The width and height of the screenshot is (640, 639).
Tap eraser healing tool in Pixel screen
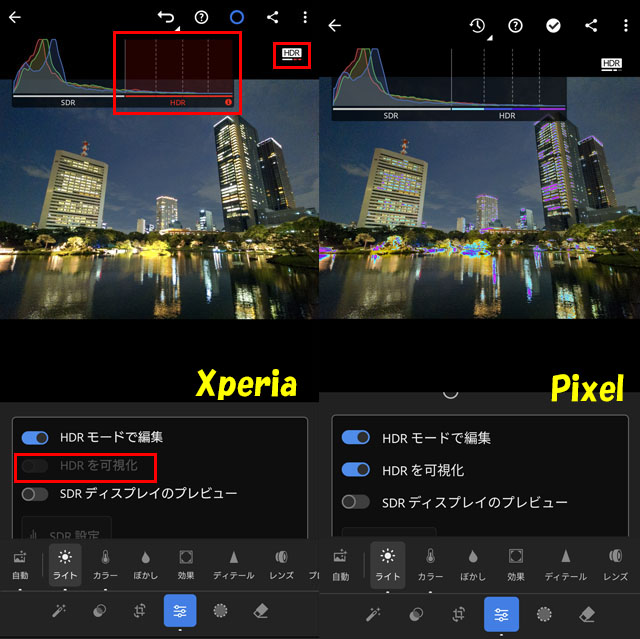[587, 614]
